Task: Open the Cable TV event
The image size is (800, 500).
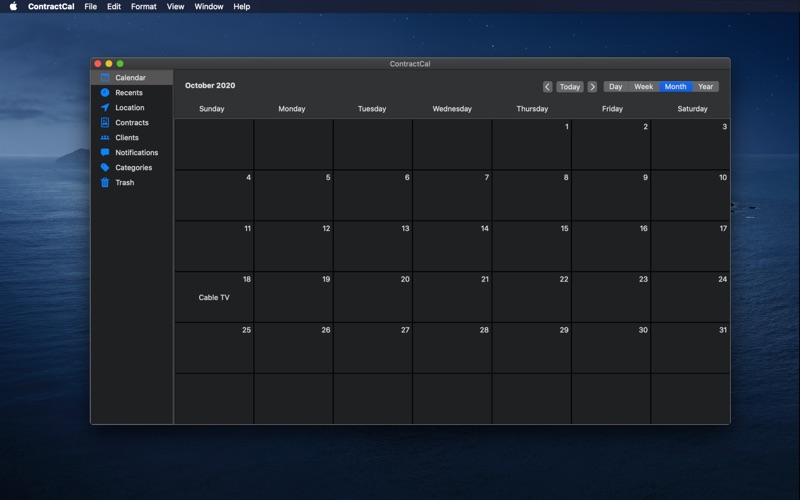Action: [x=214, y=297]
